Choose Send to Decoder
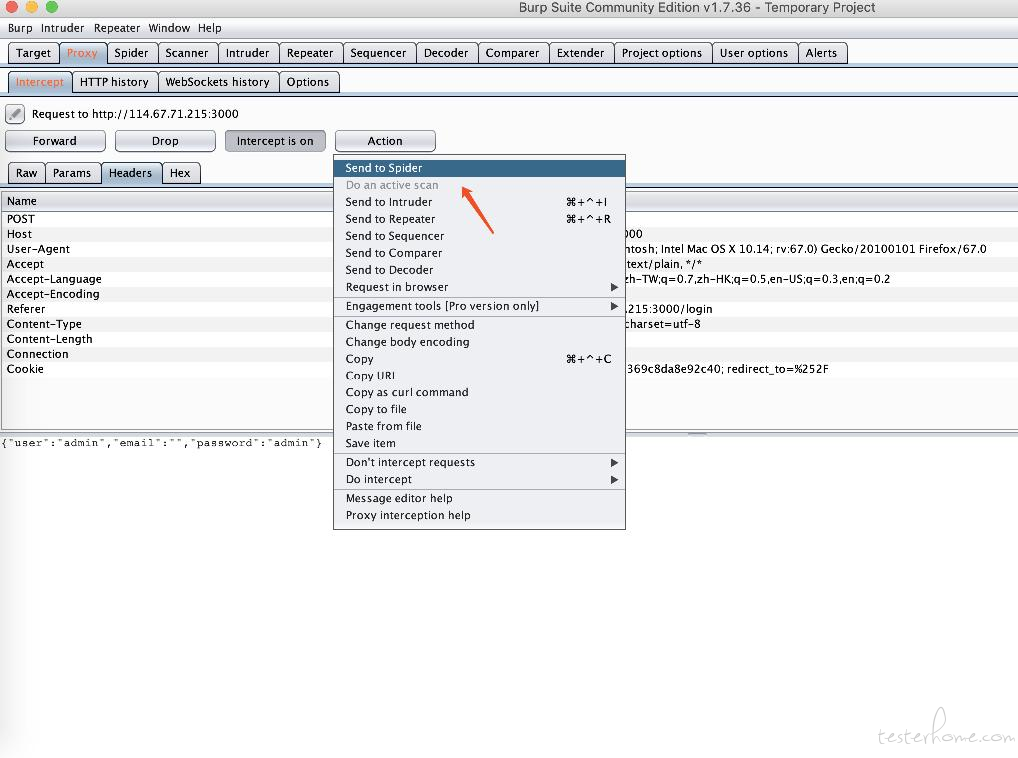This screenshot has width=1018, height=758. [x=479, y=269]
